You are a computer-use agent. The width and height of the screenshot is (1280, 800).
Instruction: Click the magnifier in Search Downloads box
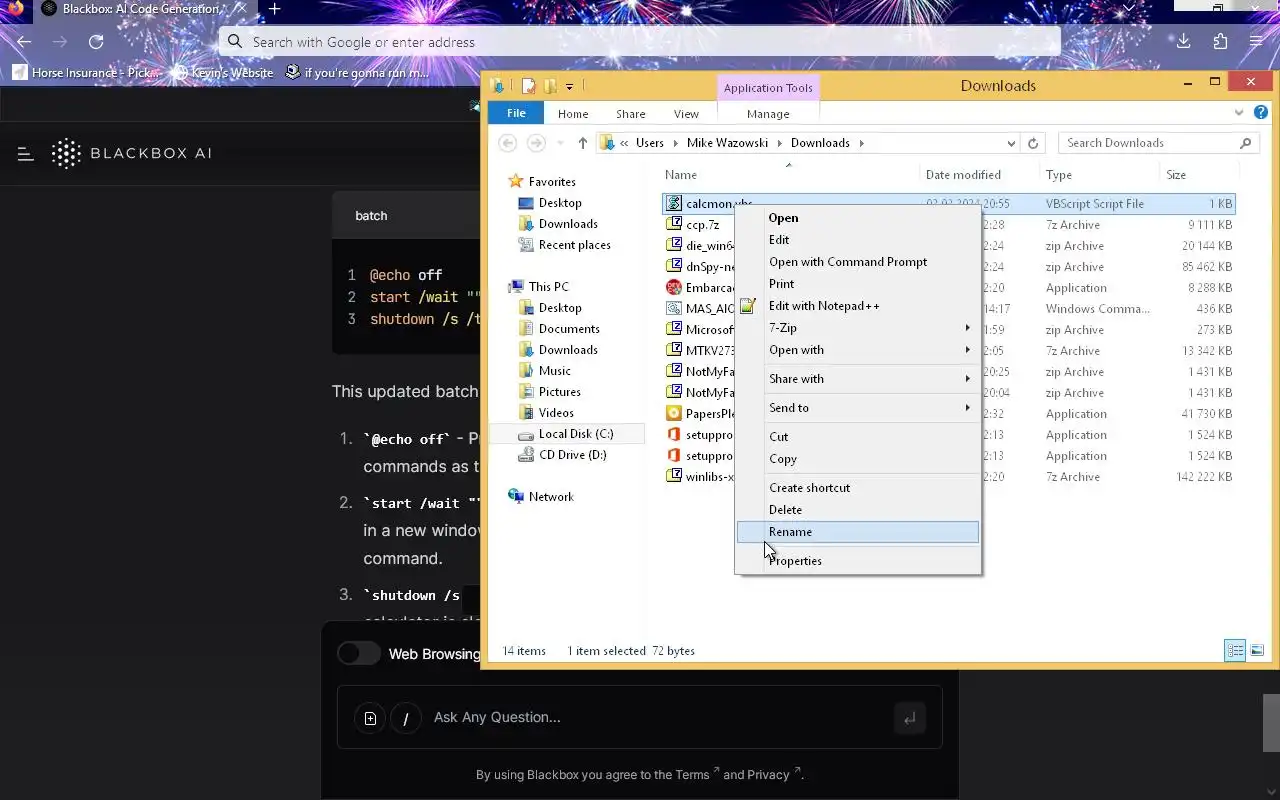coord(1245,143)
